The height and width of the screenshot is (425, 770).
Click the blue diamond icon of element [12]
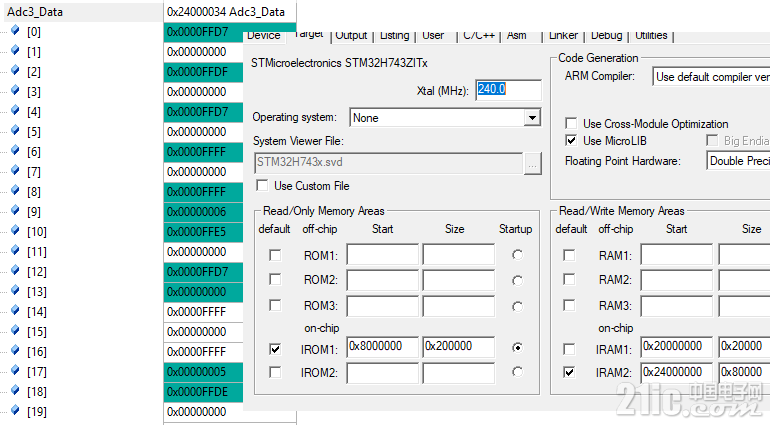pyautogui.click(x=15, y=270)
